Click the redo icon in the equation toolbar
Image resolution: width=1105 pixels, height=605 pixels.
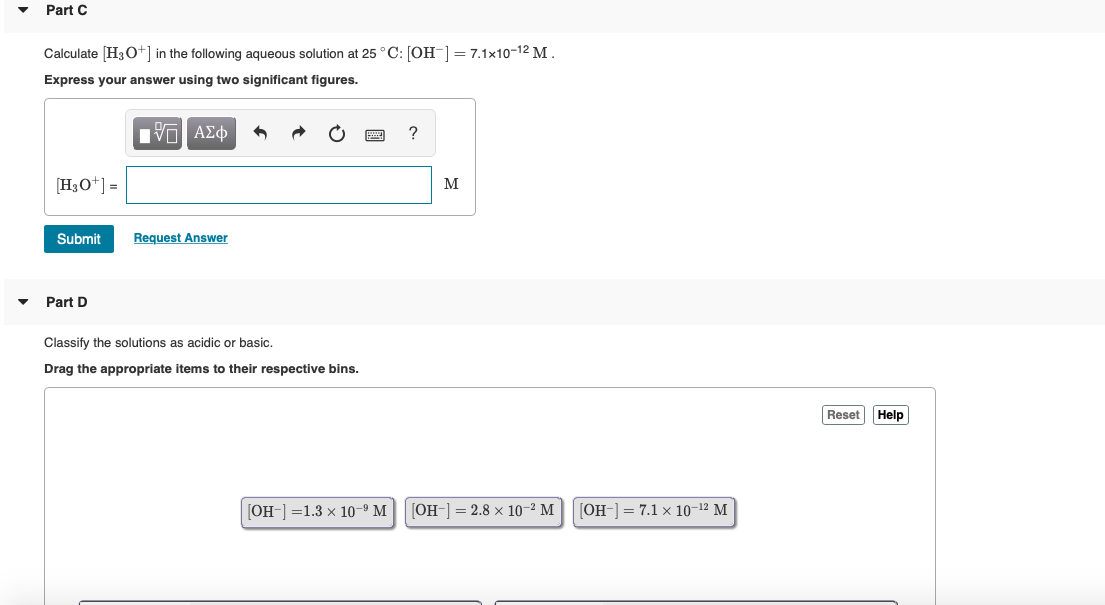coord(298,133)
